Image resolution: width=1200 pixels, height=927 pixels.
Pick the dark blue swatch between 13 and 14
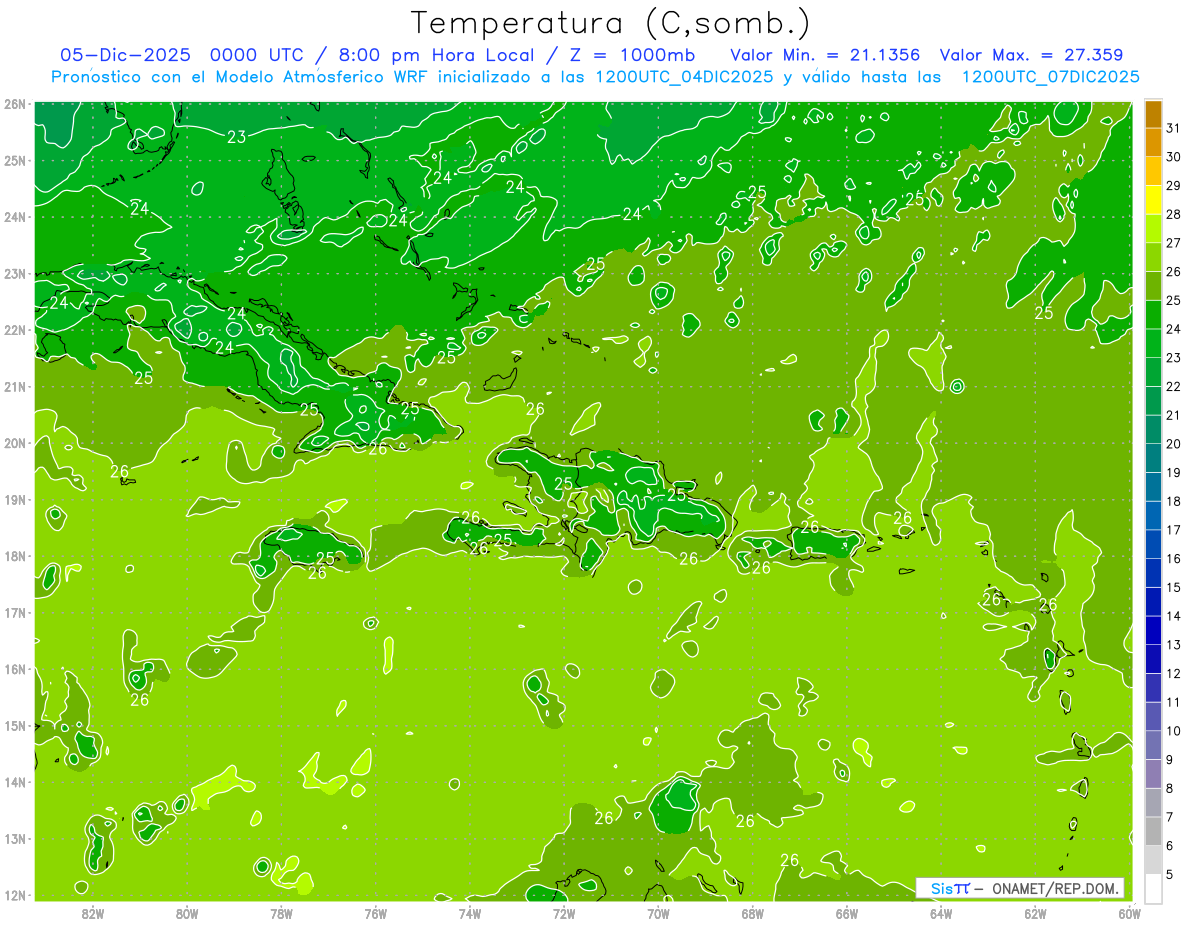[1153, 630]
